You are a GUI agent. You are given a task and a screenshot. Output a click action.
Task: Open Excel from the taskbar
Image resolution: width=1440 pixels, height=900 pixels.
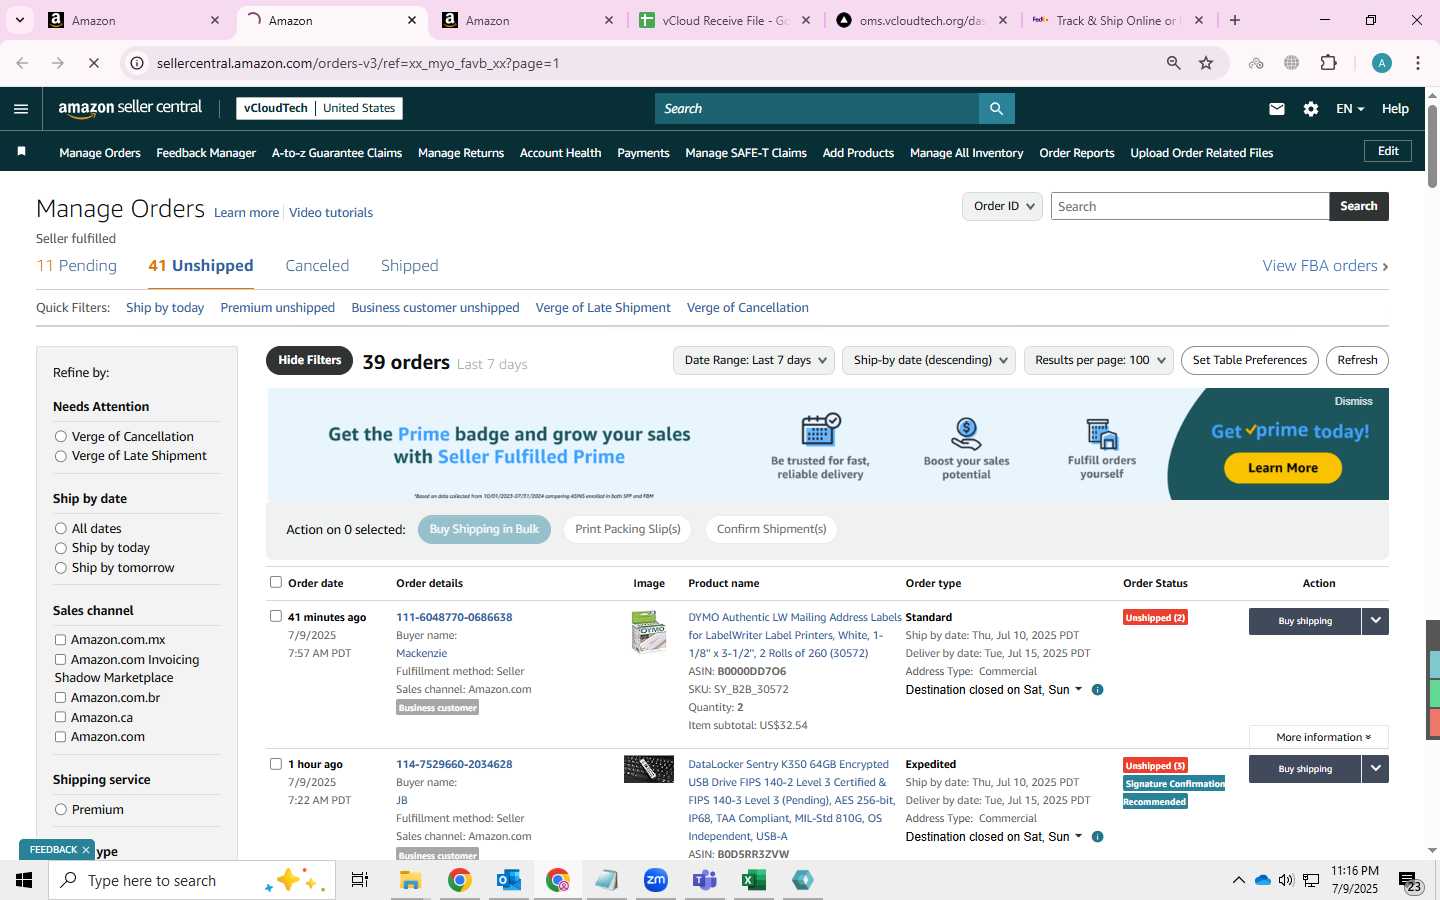[754, 880]
